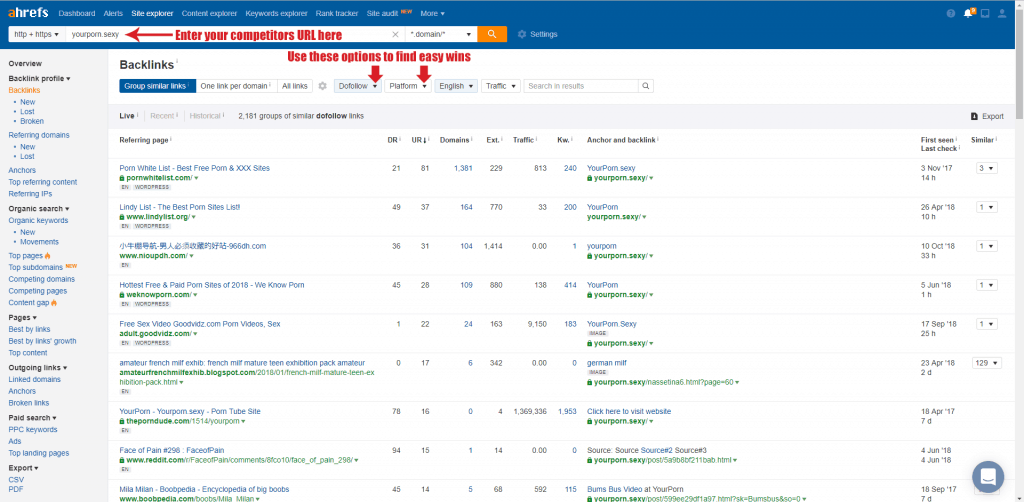
Task: Click the flame icon next to Content gap
Action: point(54,303)
